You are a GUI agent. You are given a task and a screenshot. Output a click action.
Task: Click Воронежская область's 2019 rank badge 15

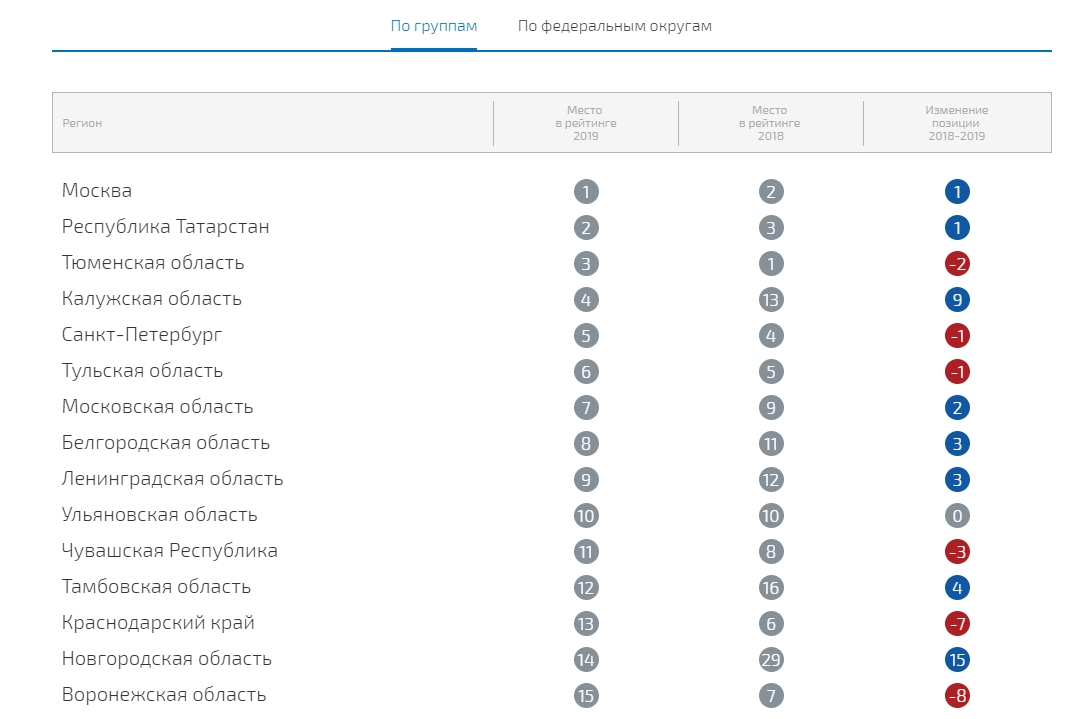[x=586, y=696]
